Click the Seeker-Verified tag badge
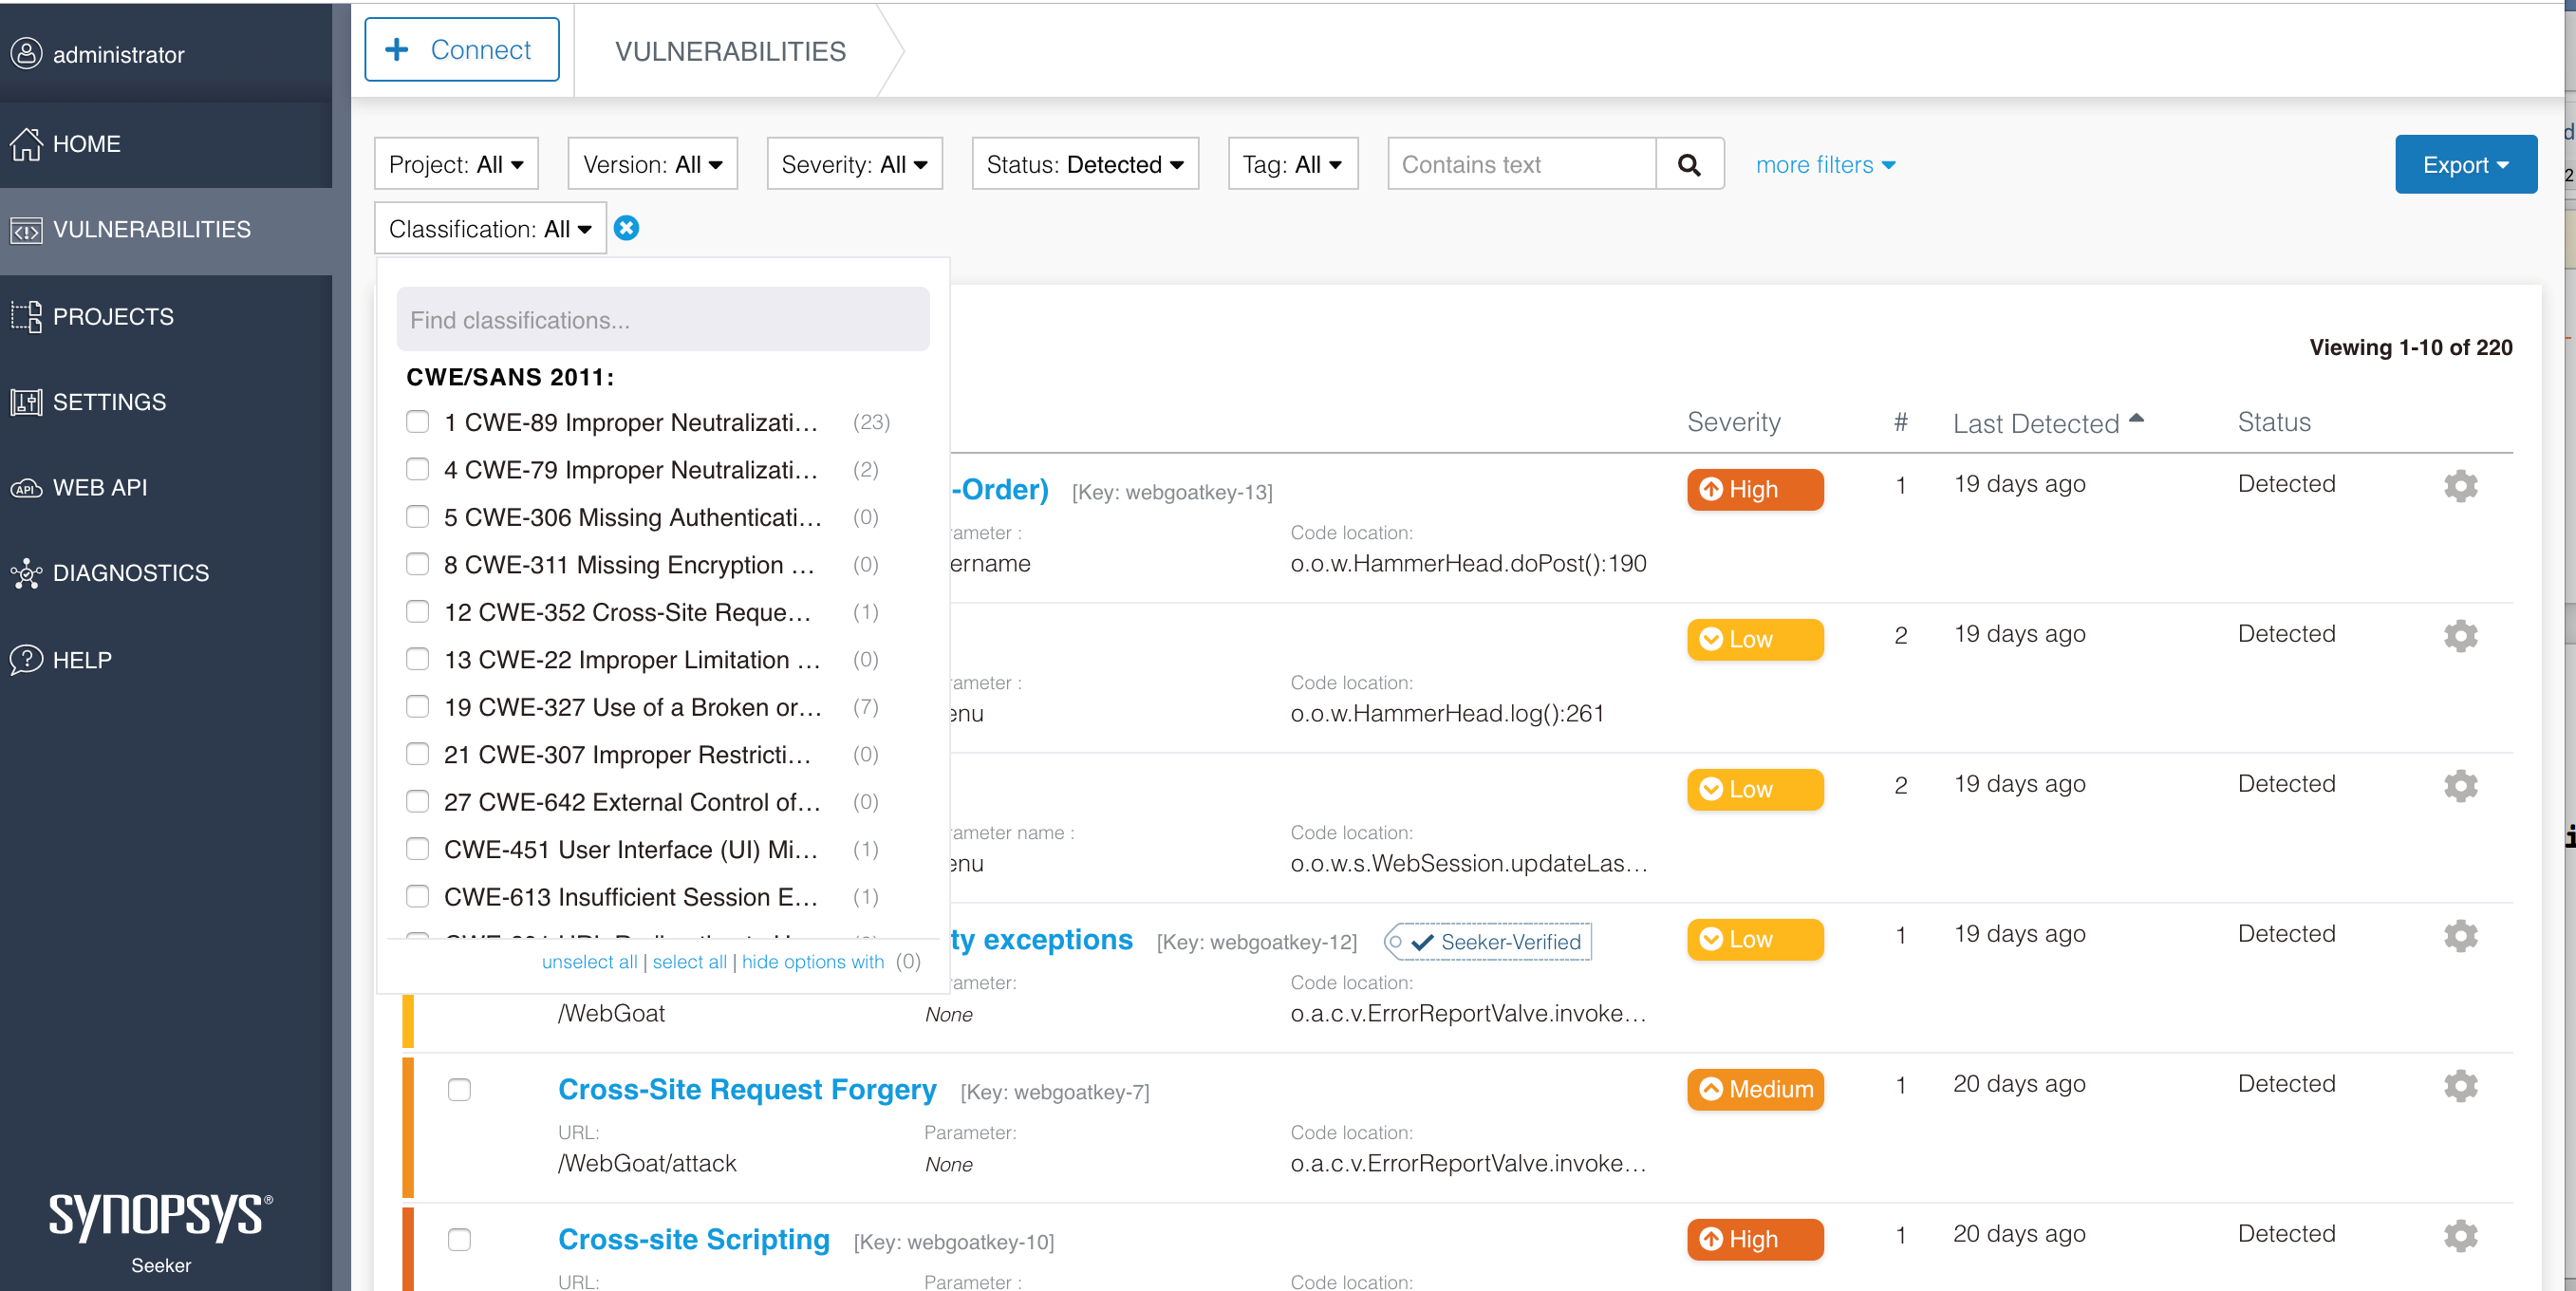 pos(1488,942)
